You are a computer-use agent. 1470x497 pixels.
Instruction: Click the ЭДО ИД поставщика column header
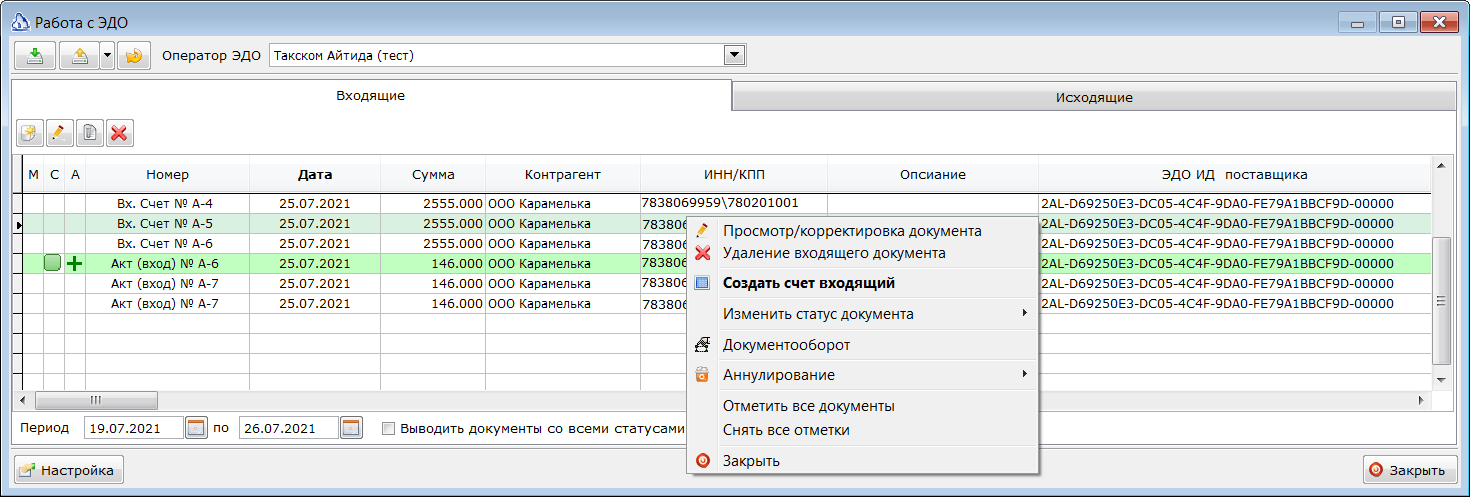pos(1234,174)
